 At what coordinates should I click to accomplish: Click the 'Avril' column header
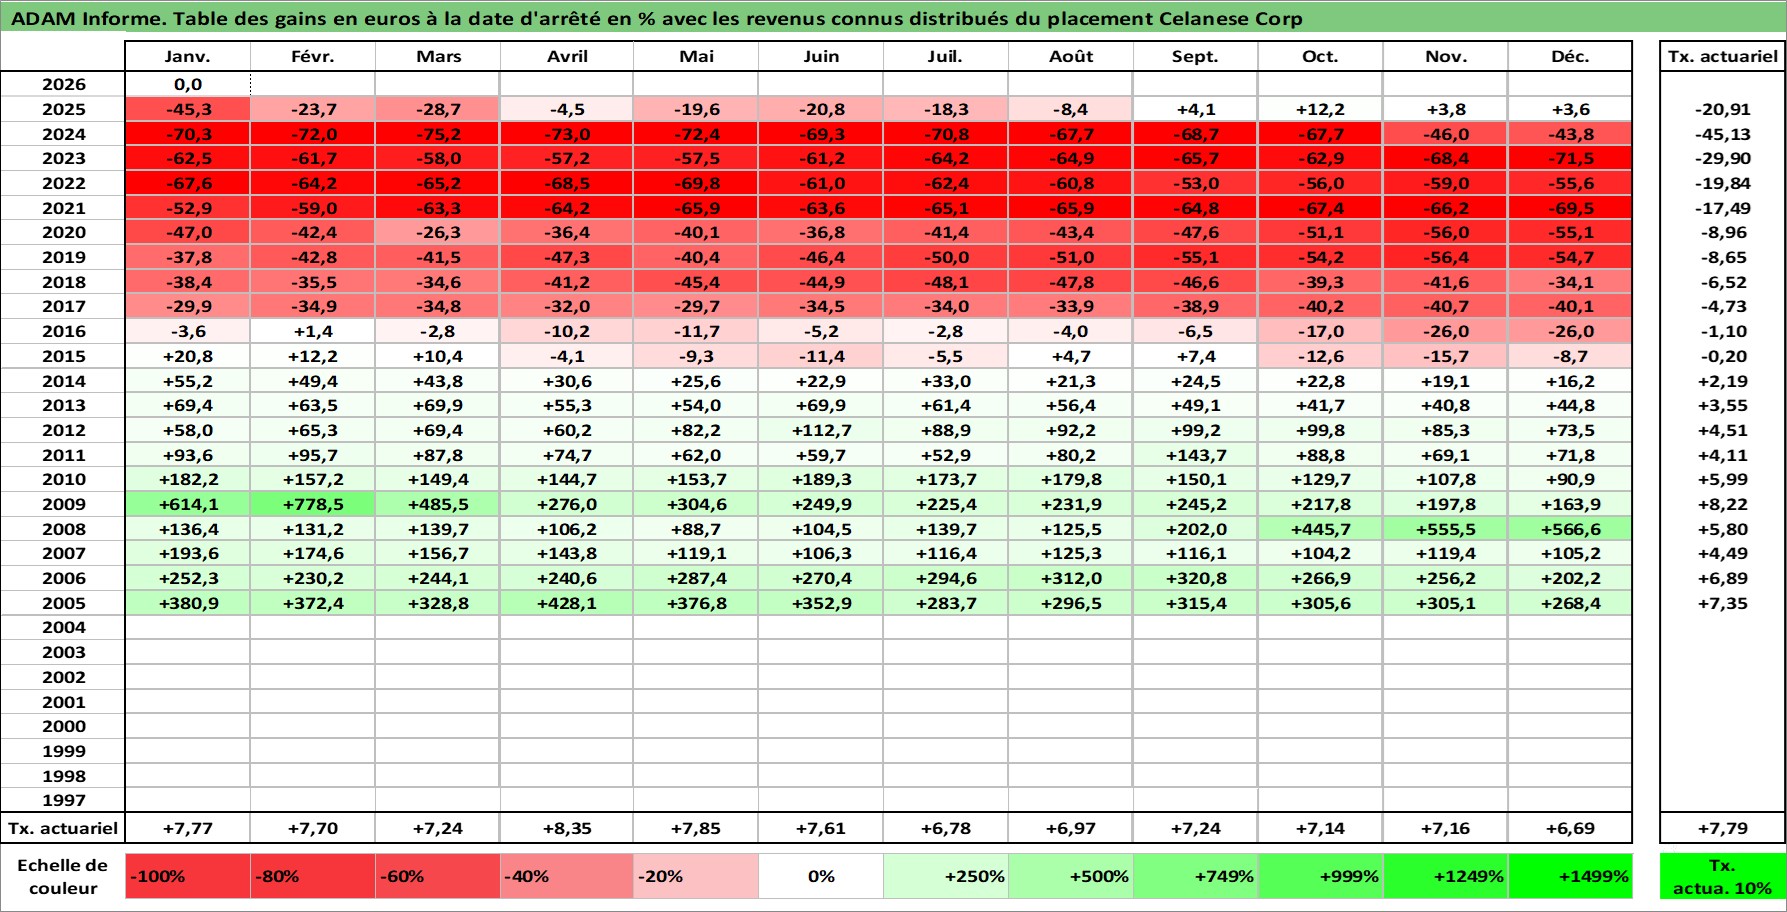[x=567, y=57]
